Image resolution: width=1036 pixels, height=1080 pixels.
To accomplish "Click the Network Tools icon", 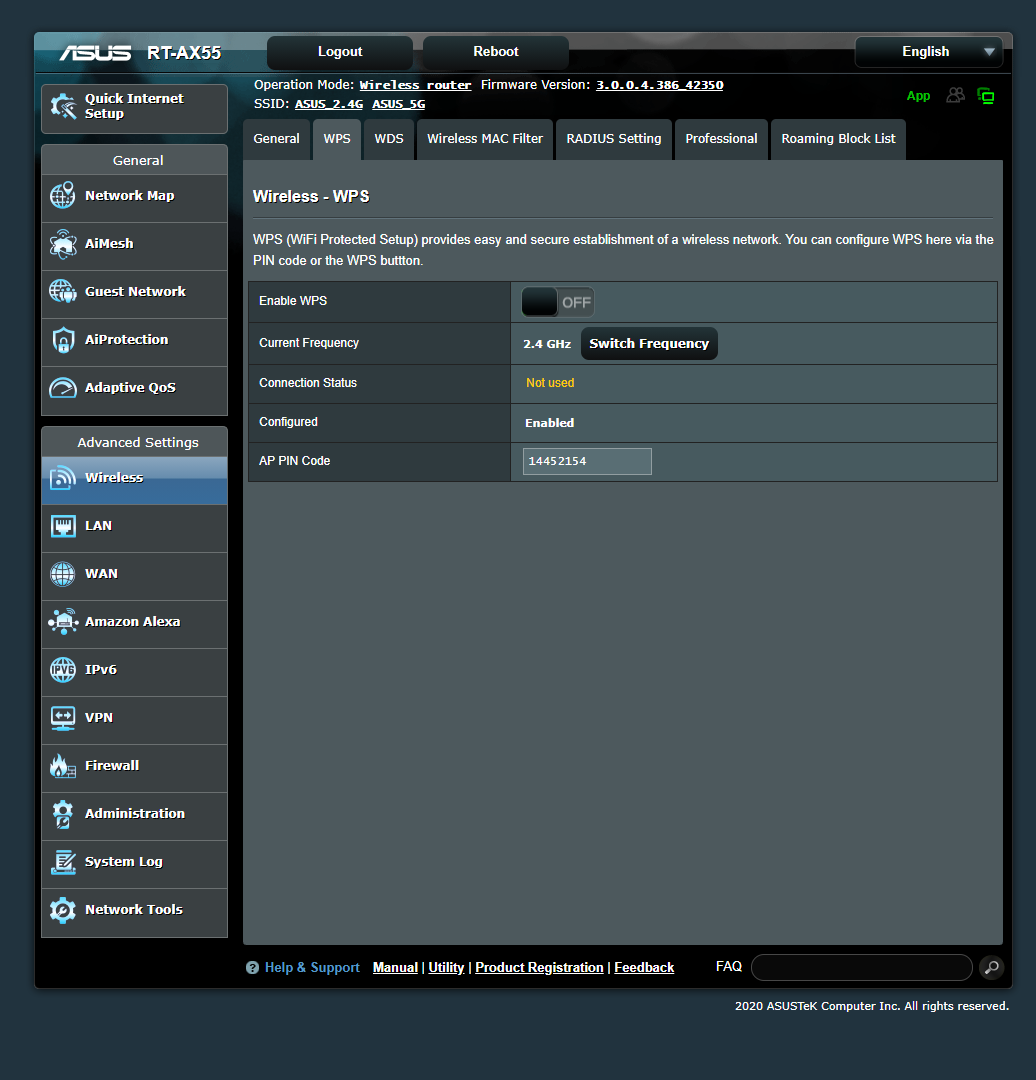I will click(x=63, y=910).
